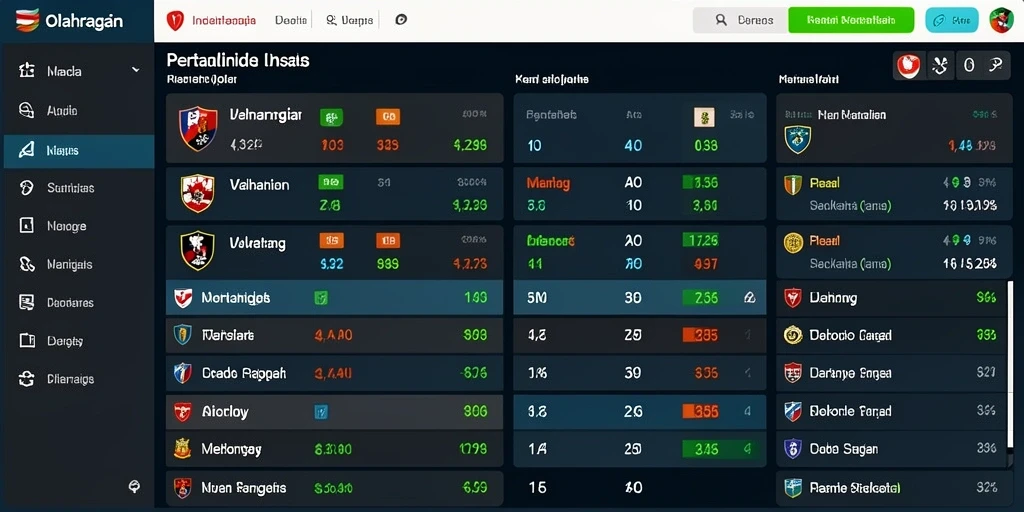Click the red circular badge icon top right
Screen dimensions: 1024x512
[x=908, y=65]
